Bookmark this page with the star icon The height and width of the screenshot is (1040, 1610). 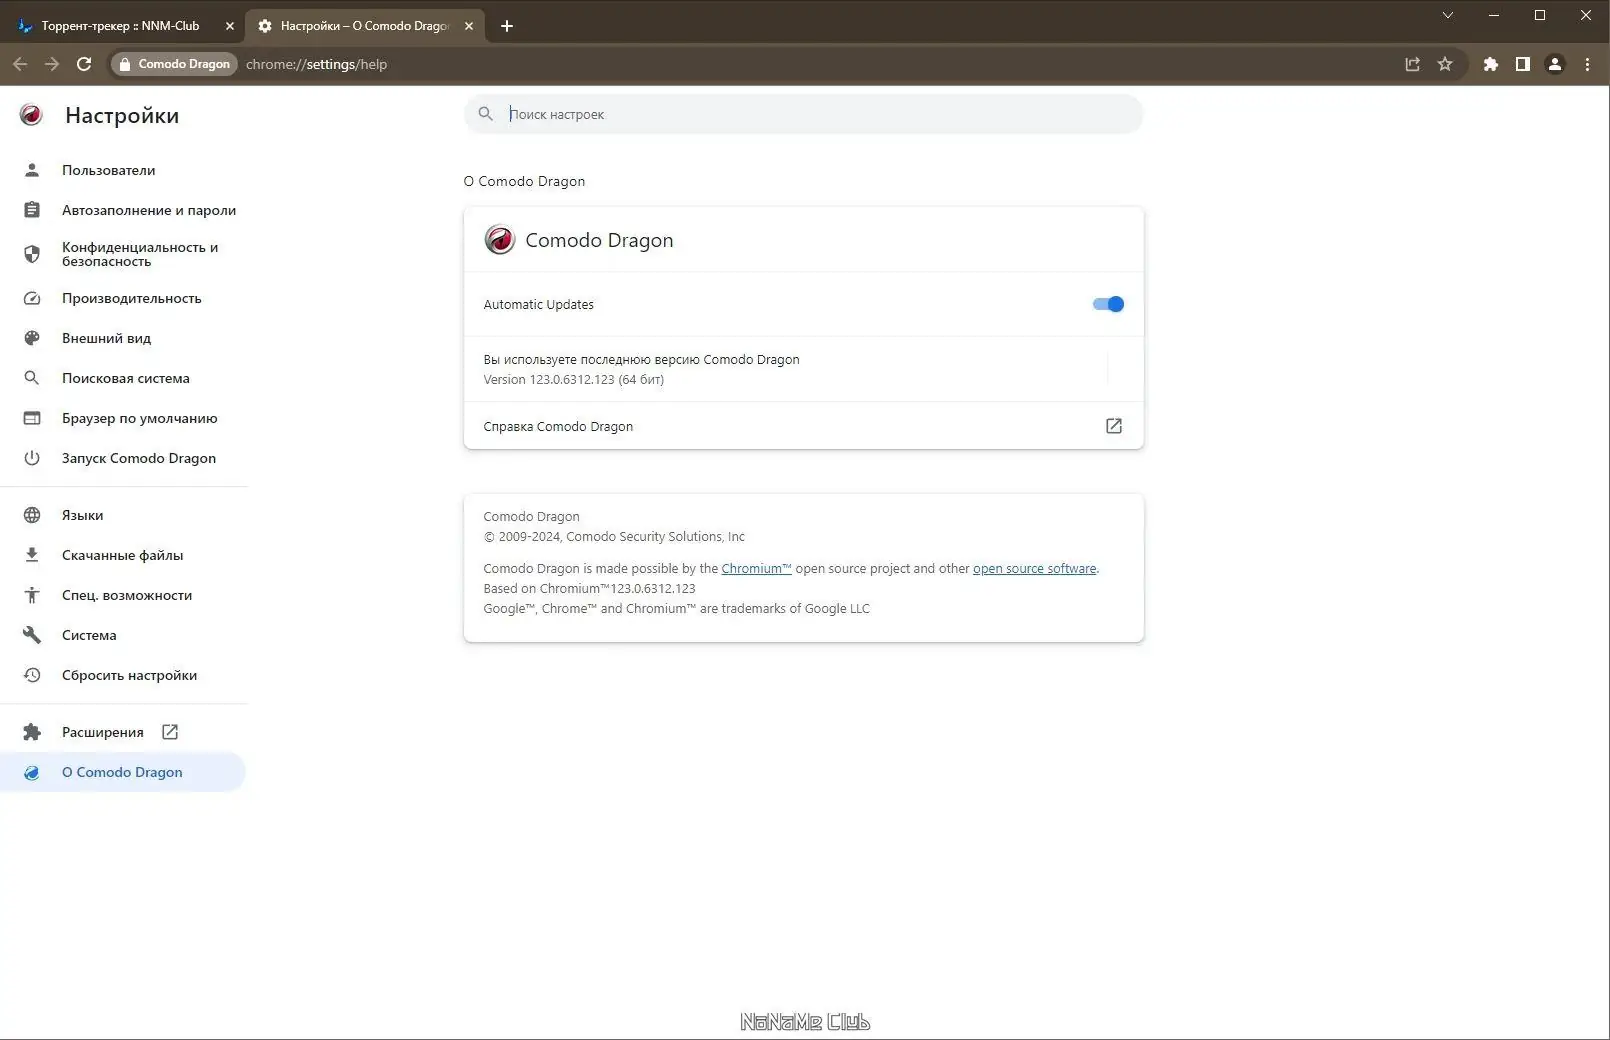click(1445, 64)
